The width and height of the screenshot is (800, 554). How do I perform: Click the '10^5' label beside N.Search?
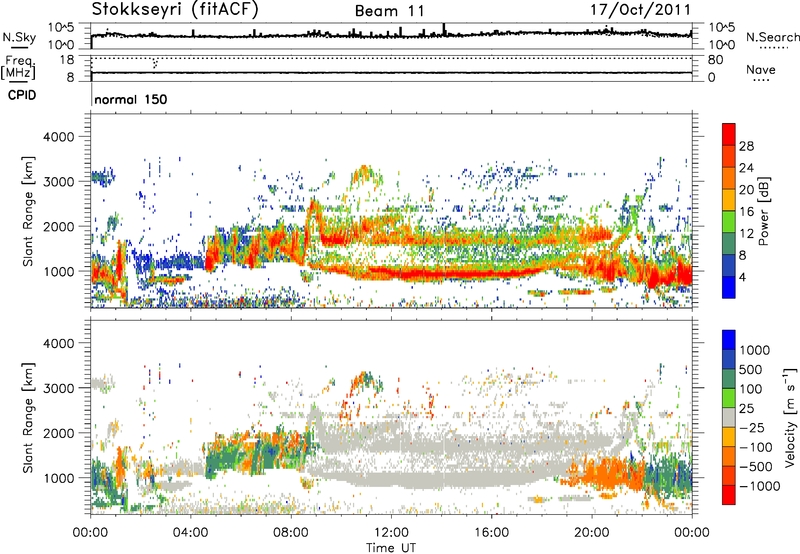coord(722,28)
